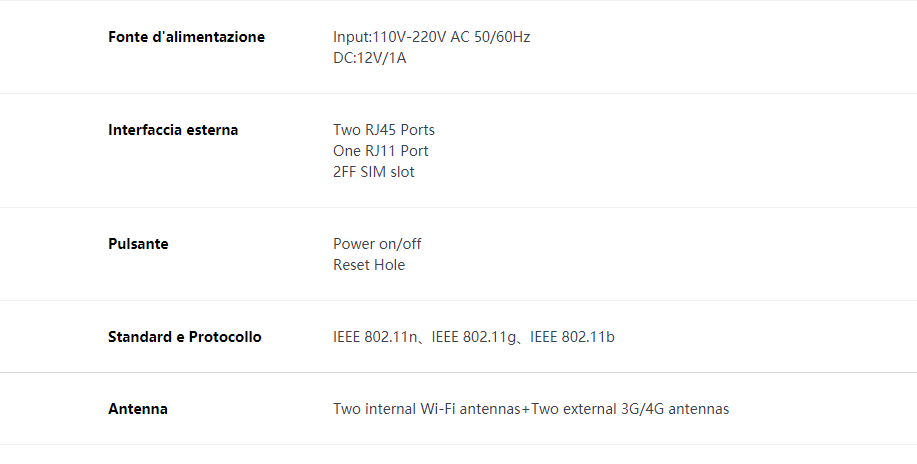This screenshot has width=917, height=464.
Task: Click the Fonte d'alimentazione label
Action: click(186, 37)
